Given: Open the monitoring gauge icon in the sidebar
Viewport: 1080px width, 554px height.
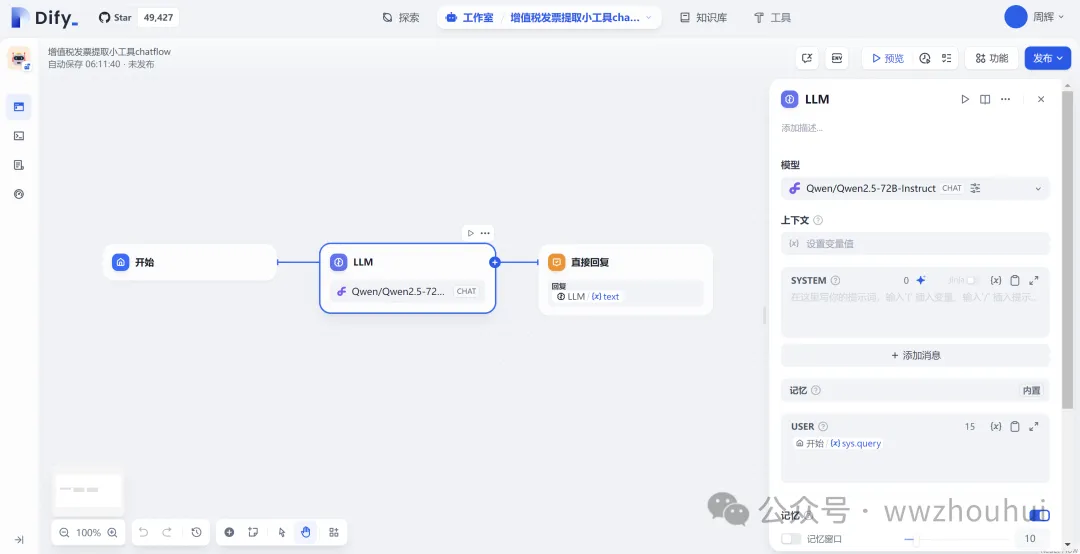Looking at the screenshot, I should click(x=19, y=194).
